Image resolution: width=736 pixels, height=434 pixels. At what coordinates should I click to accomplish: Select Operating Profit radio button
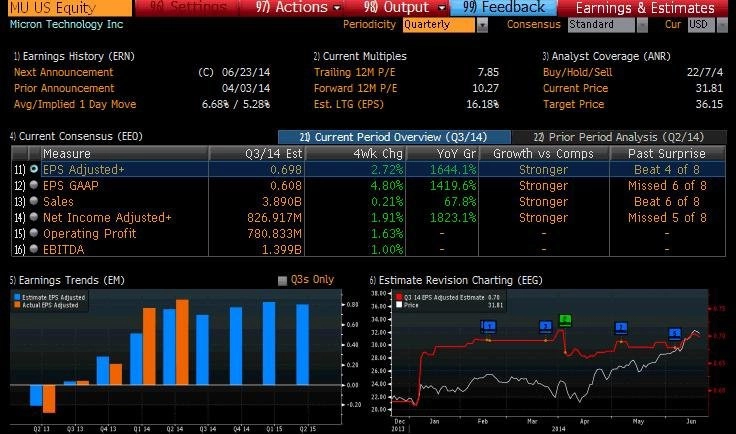click(x=34, y=233)
